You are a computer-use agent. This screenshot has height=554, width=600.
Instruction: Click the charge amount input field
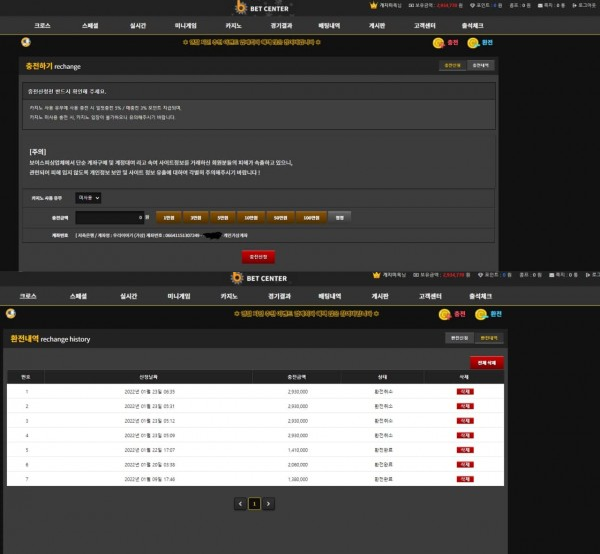(x=109, y=217)
